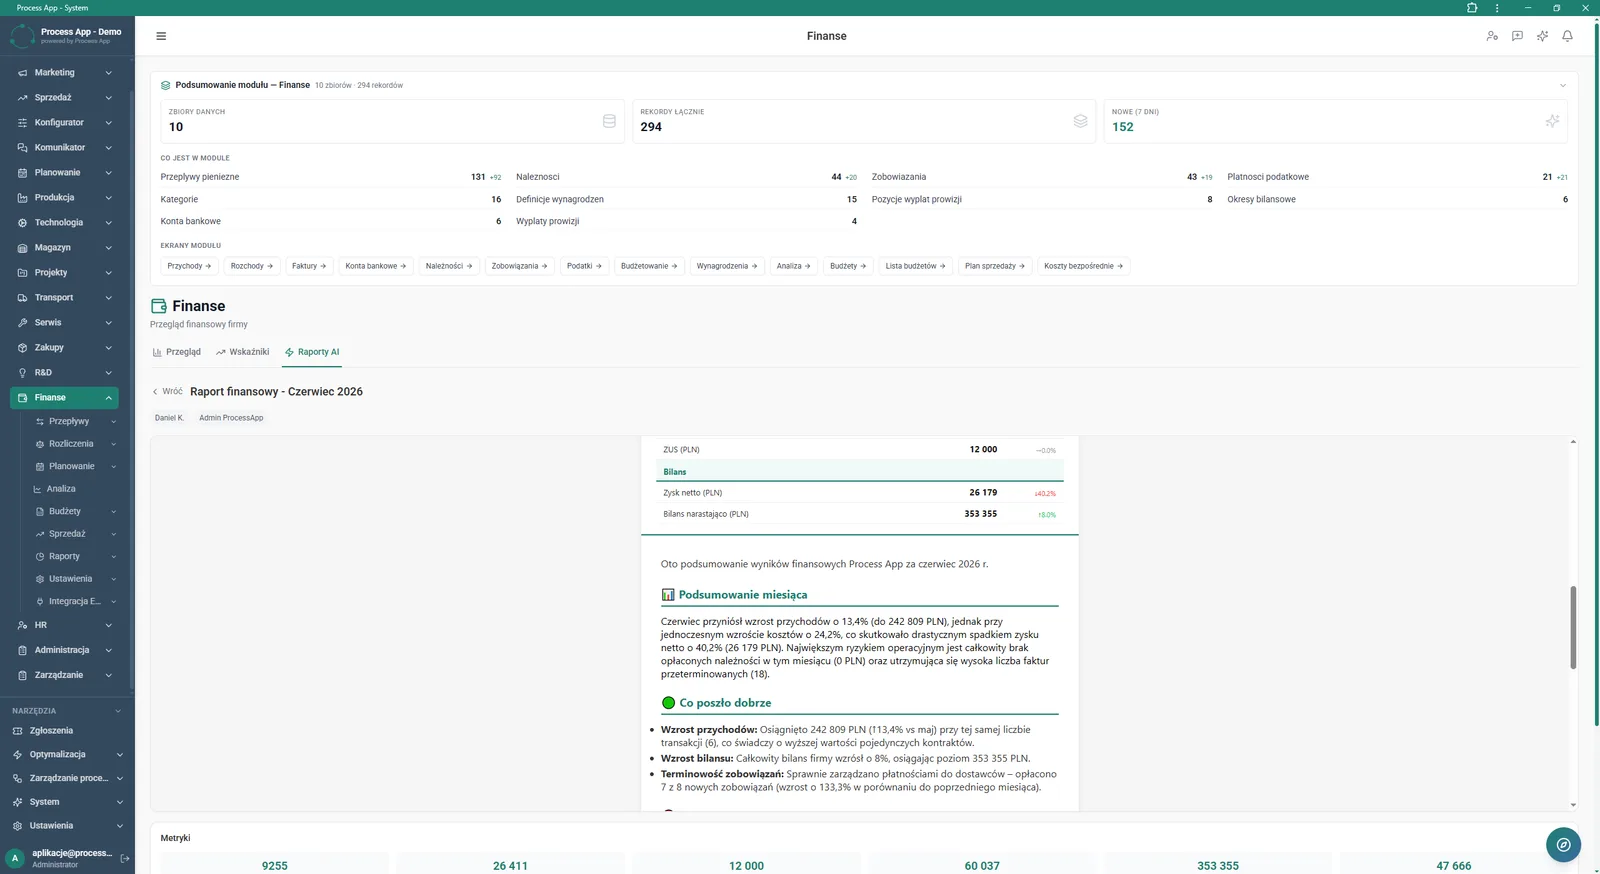Viewport: 1600px width, 874px height.
Task: Click the Marketing megaphone icon
Action: (22, 73)
